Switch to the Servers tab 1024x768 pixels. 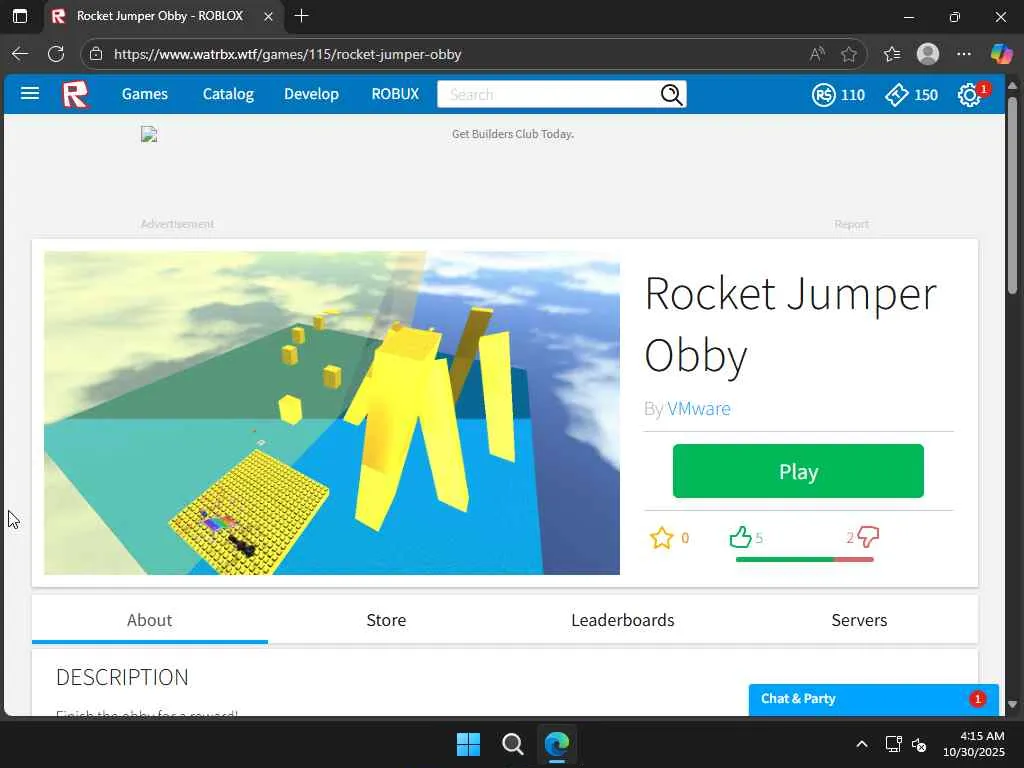click(859, 620)
